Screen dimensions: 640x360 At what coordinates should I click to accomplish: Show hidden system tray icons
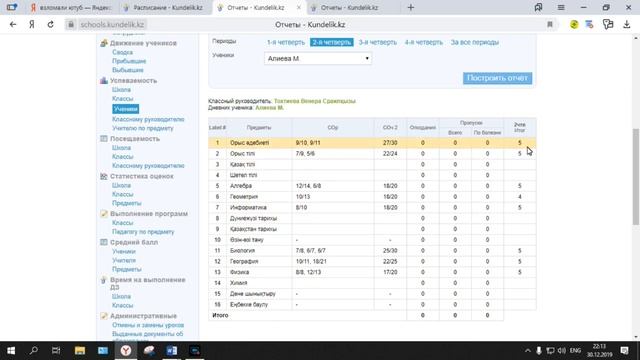(527, 351)
